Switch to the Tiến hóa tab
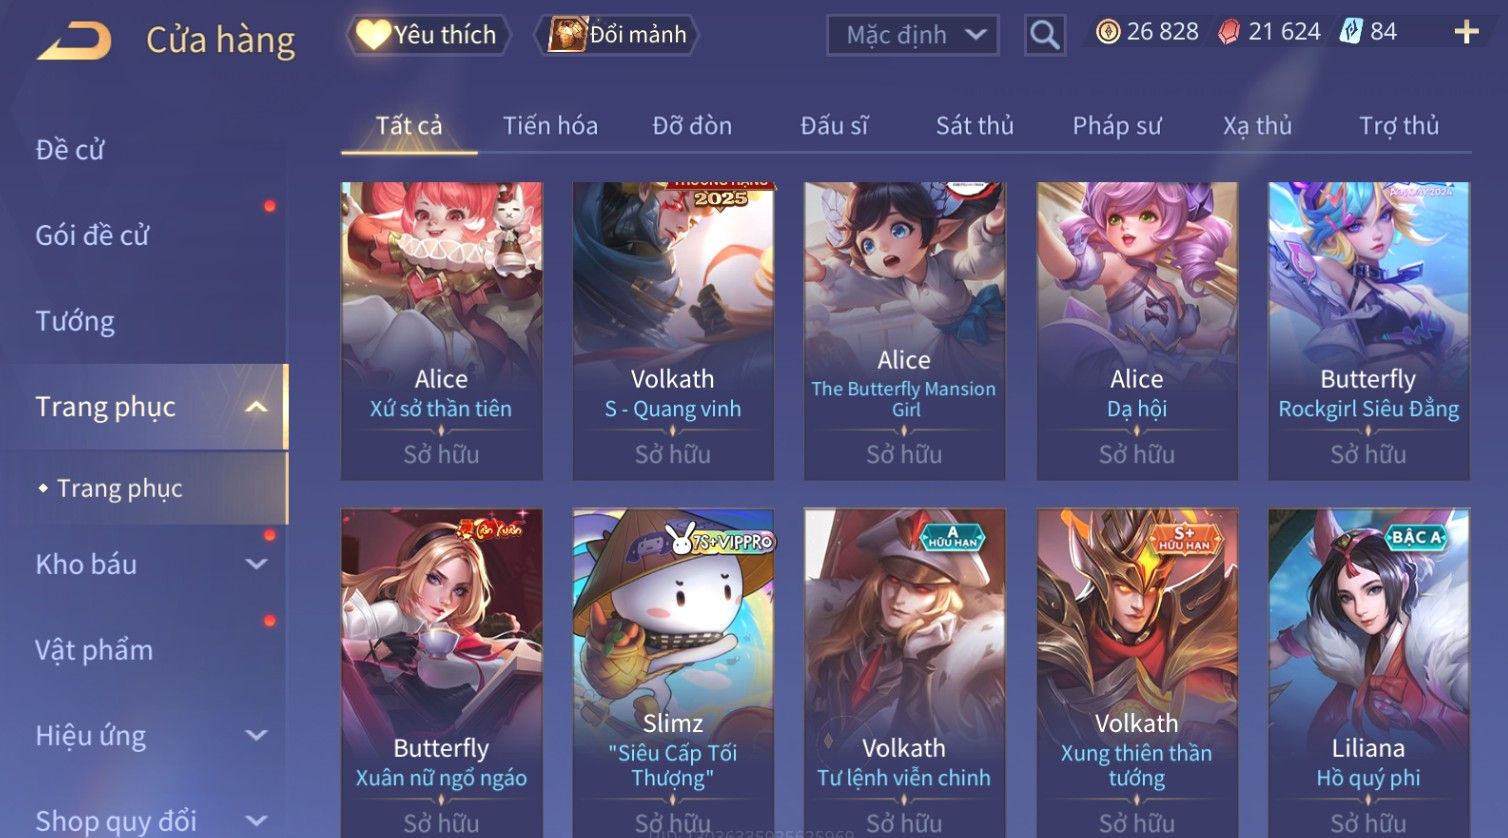Viewport: 1508px width, 838px height. (550, 126)
